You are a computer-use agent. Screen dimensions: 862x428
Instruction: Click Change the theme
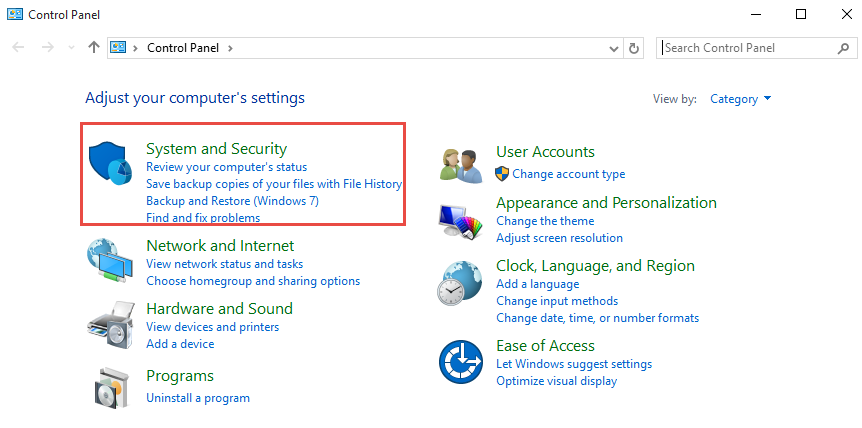point(545,221)
